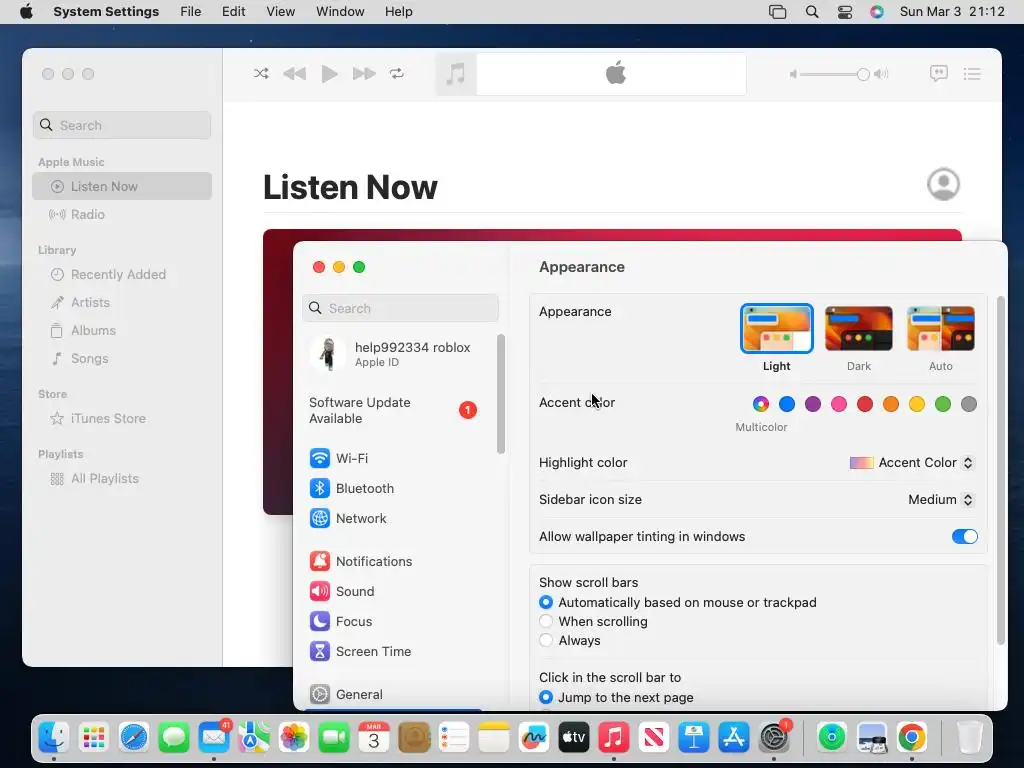Choose the red accent color
The image size is (1024, 768).
[x=865, y=404]
